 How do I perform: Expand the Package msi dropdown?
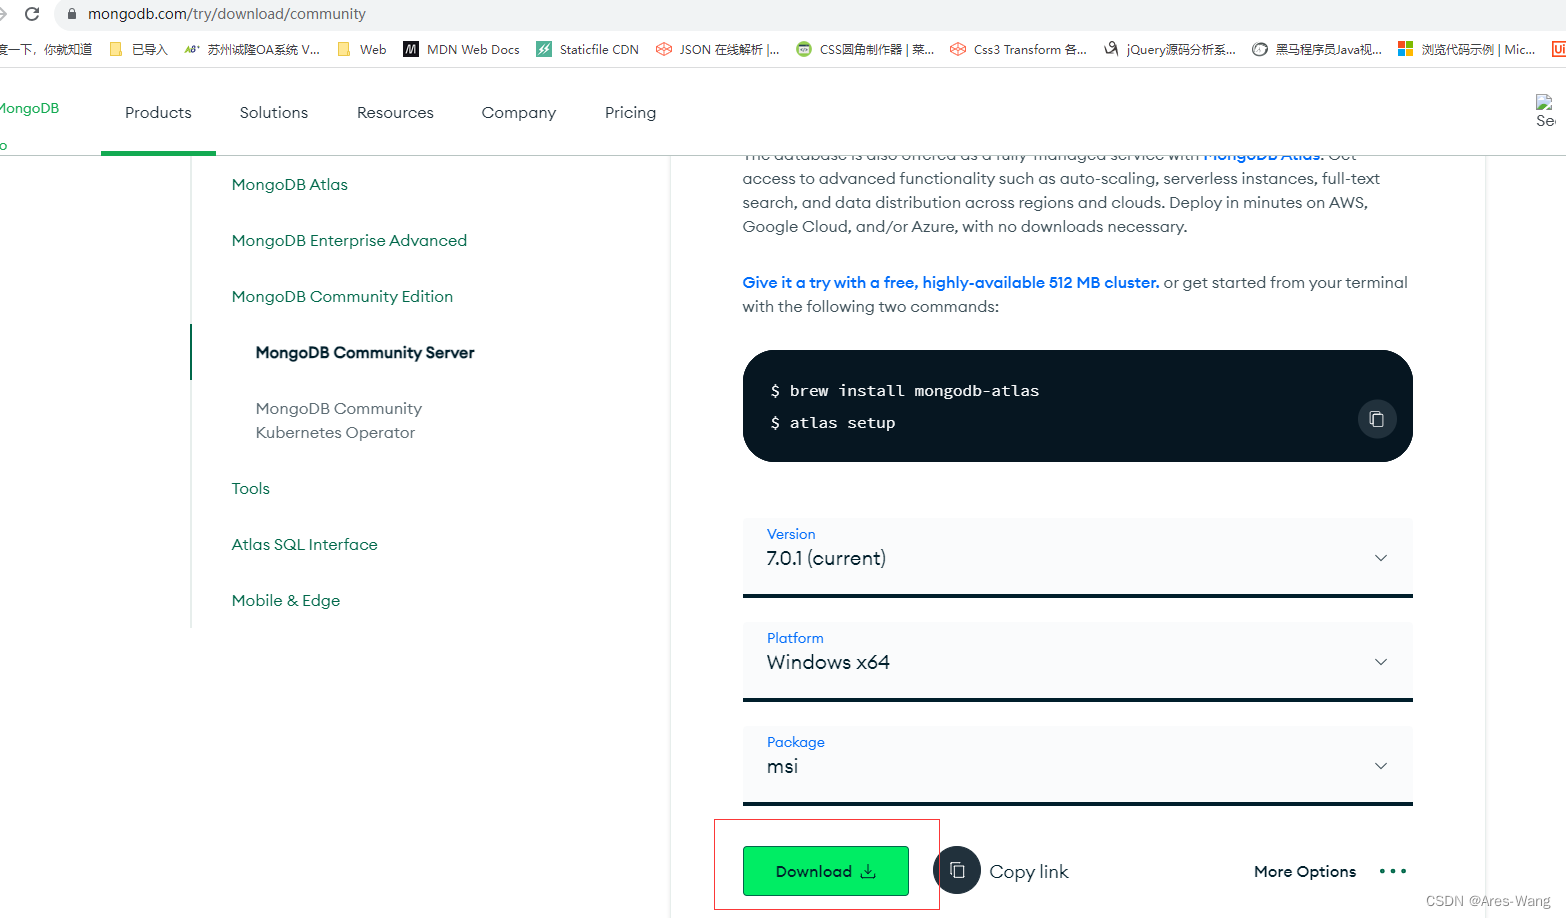pos(1077,765)
